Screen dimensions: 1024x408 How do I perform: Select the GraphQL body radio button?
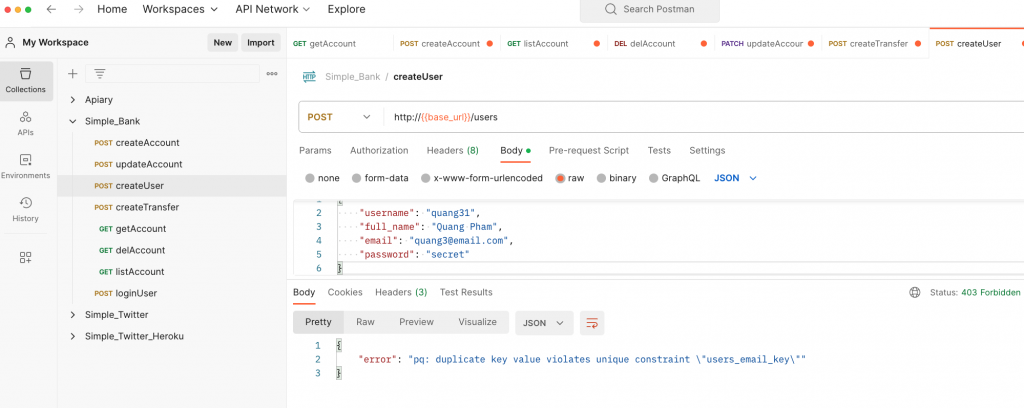[x=654, y=178]
